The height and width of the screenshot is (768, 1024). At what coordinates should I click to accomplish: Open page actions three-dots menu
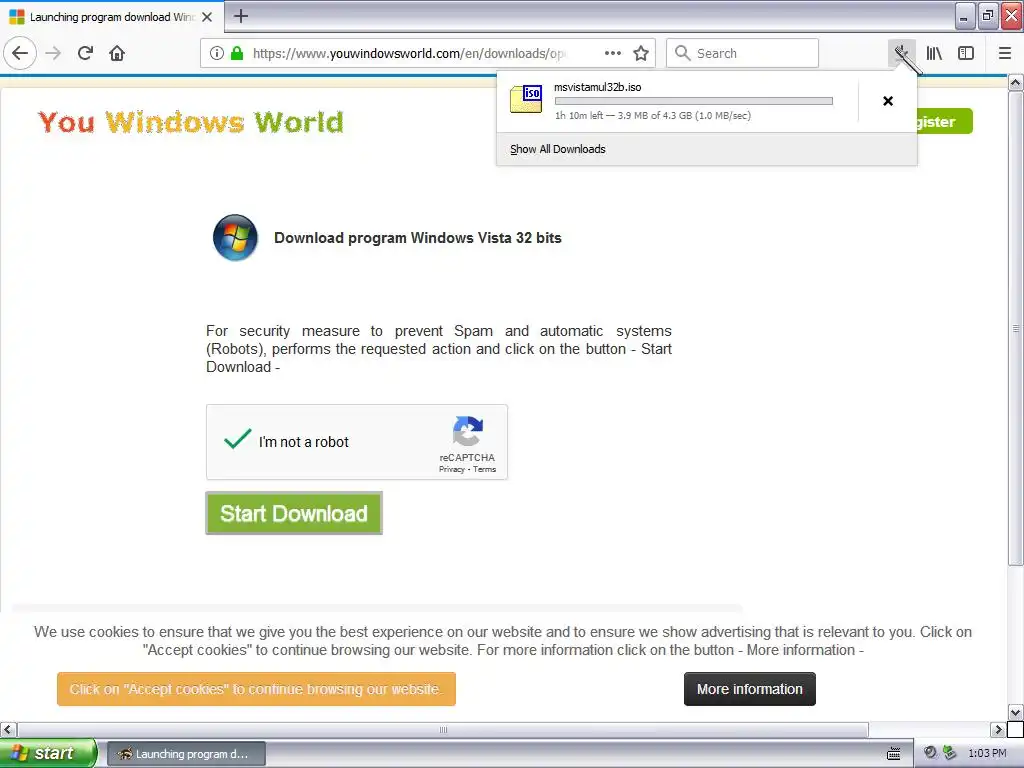click(x=613, y=53)
